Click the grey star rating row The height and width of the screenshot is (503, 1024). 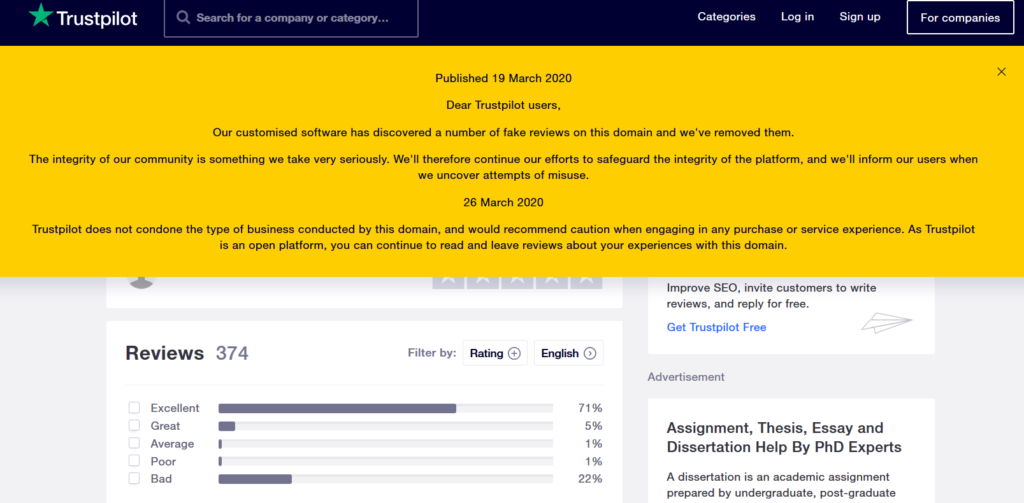[x=517, y=282]
